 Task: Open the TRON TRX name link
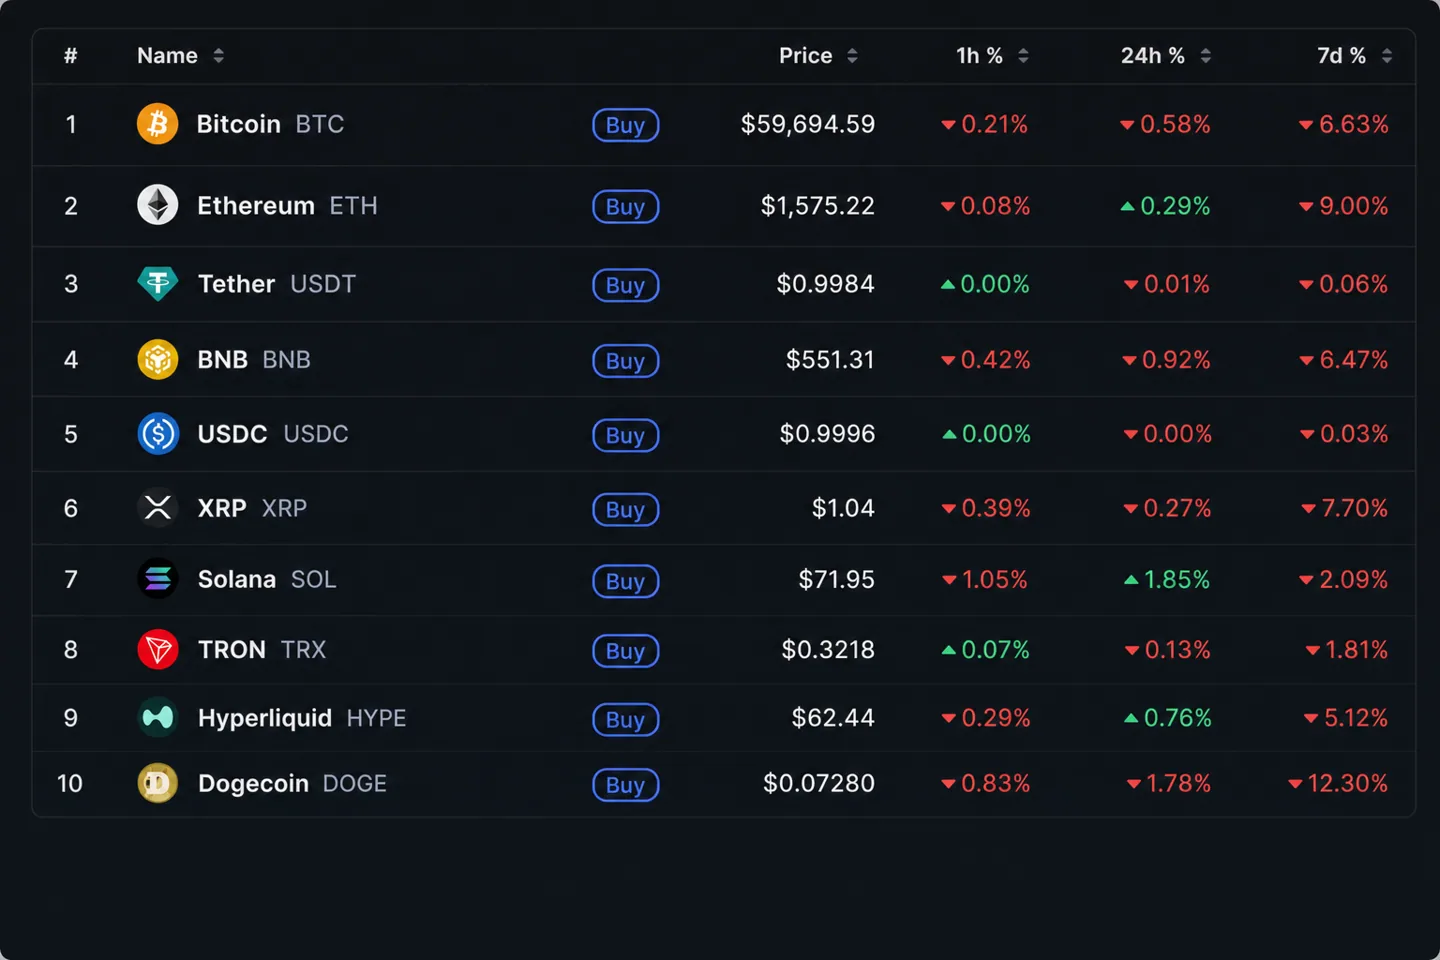262,650
